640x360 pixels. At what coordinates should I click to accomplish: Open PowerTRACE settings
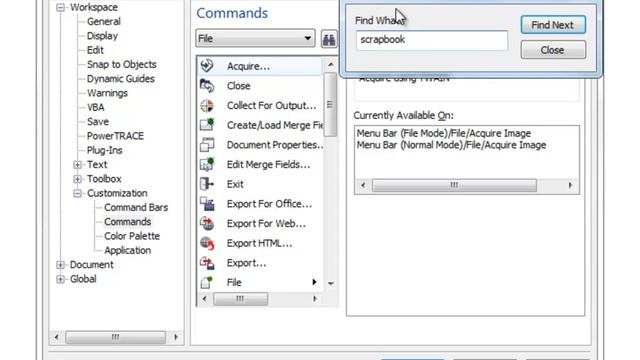(x=115, y=136)
